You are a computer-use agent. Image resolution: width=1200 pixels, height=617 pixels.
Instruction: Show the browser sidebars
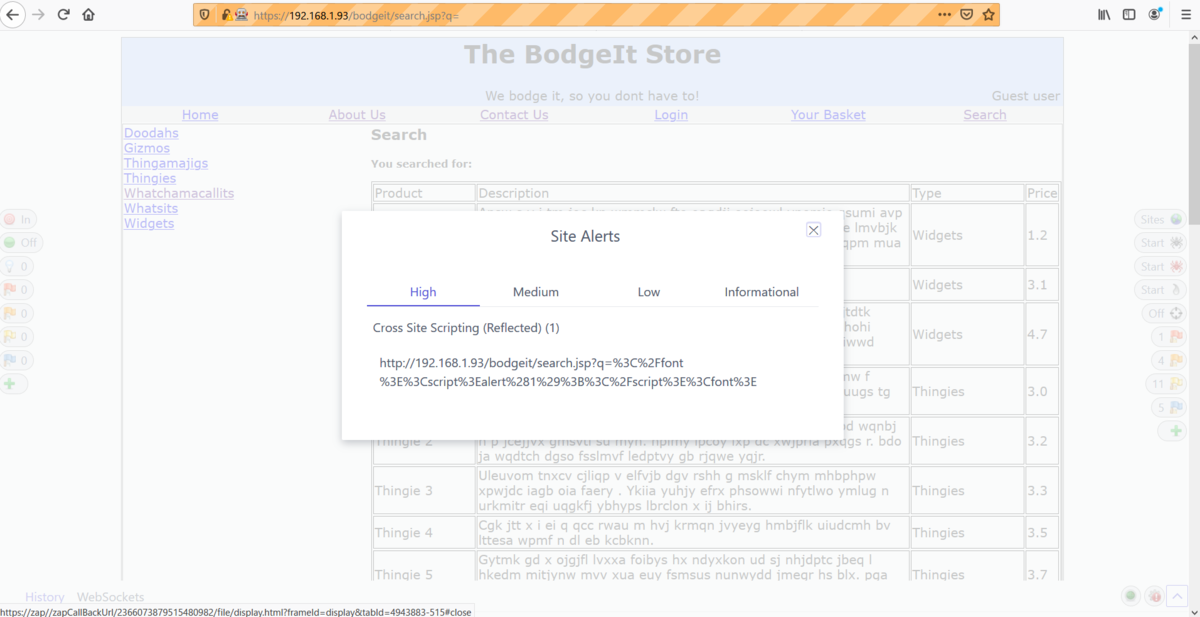coord(1129,15)
